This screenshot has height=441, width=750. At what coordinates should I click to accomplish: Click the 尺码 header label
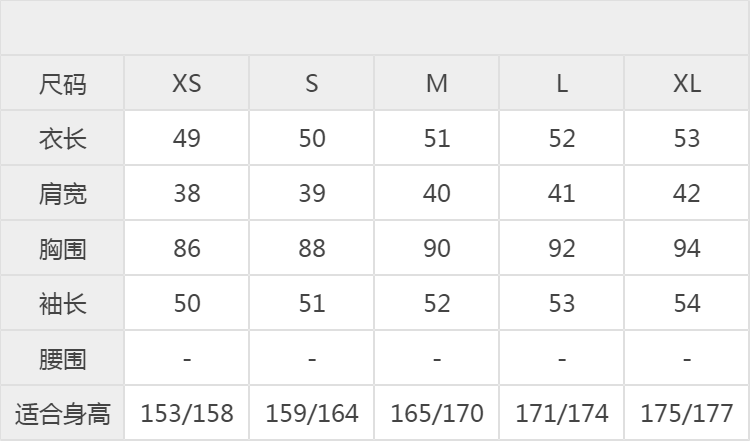[62, 84]
